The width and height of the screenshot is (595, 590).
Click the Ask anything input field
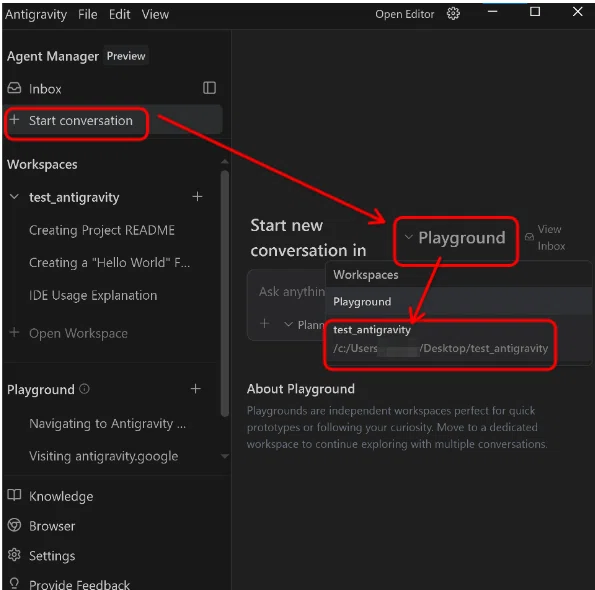[x=291, y=291]
